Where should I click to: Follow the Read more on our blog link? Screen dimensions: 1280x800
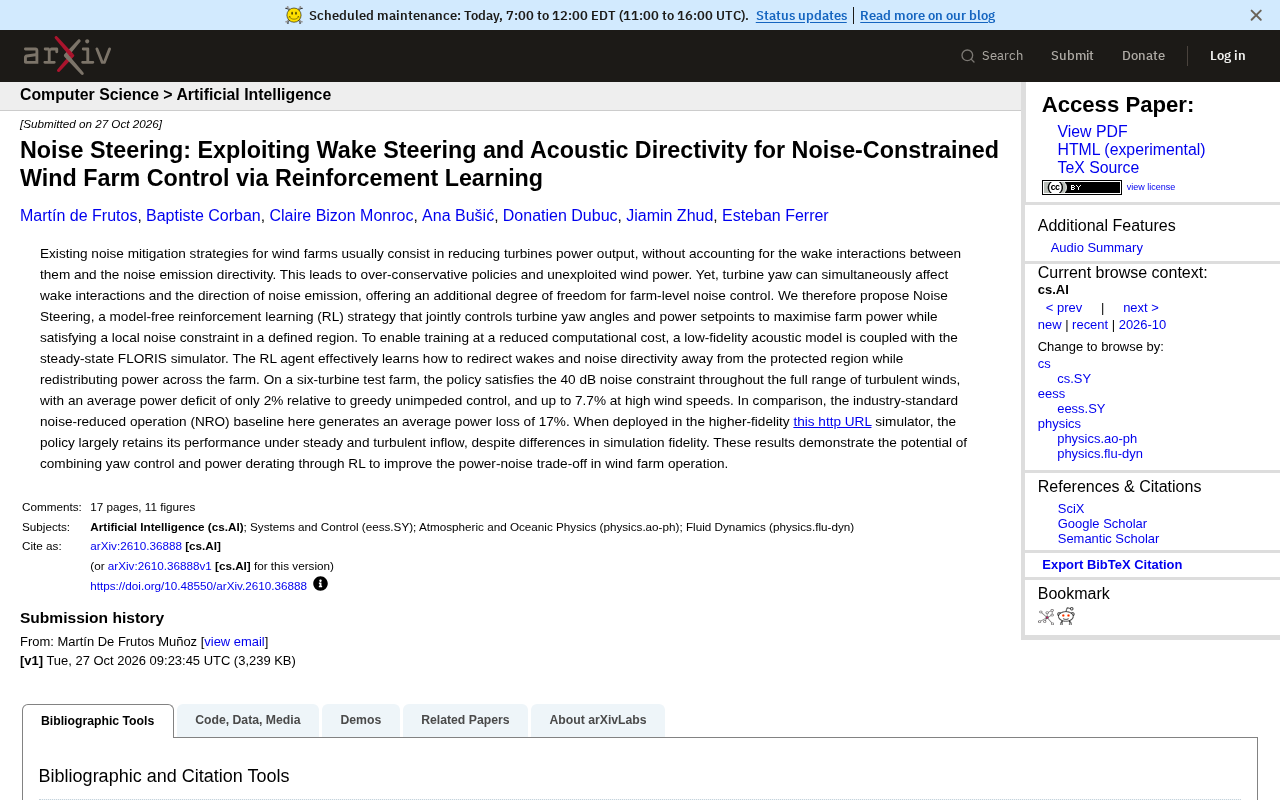point(927,15)
